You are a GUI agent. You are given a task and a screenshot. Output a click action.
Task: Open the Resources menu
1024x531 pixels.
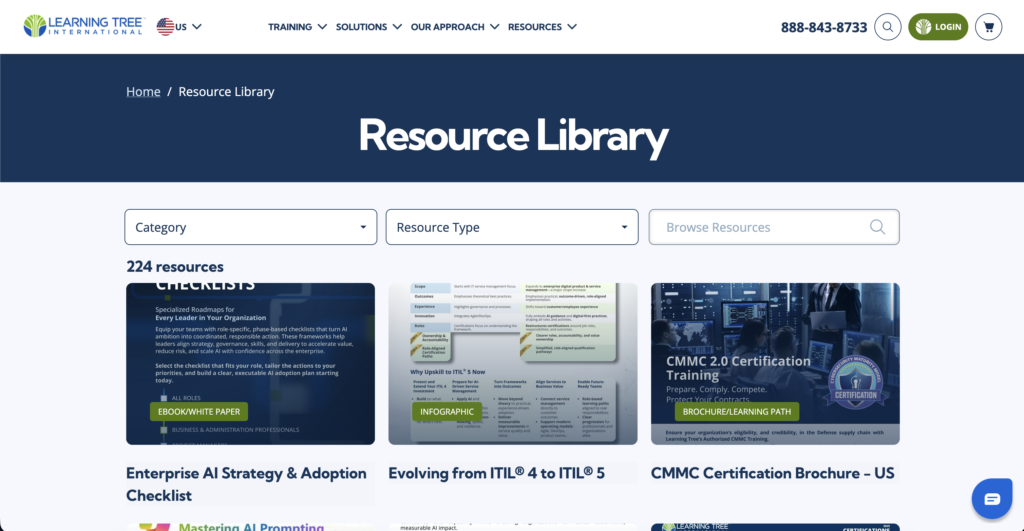tap(535, 27)
